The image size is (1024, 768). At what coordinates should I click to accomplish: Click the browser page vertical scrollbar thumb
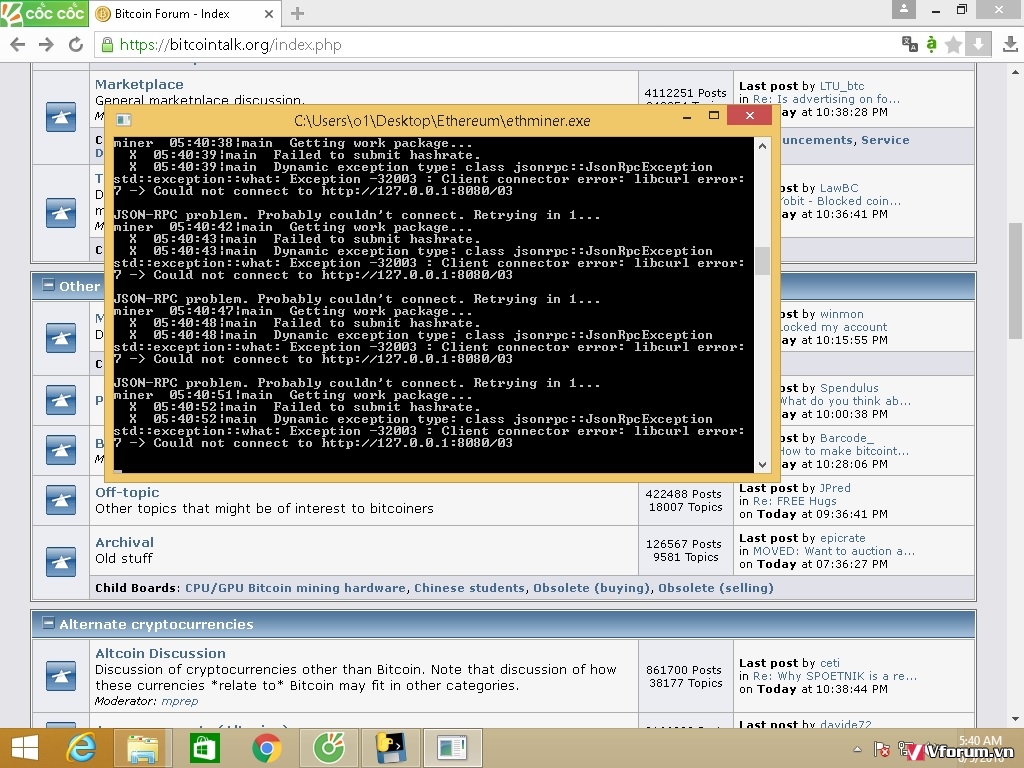click(x=1016, y=281)
